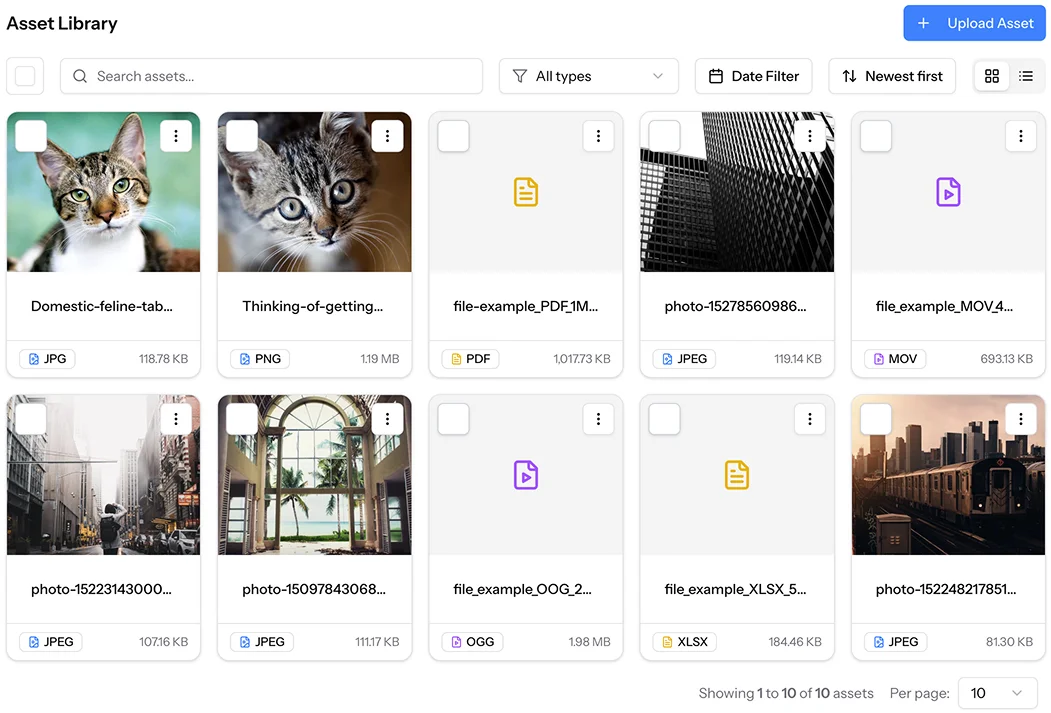Click the yellow PDF document icon
Viewport: 1051px width, 713px height.
tap(526, 192)
